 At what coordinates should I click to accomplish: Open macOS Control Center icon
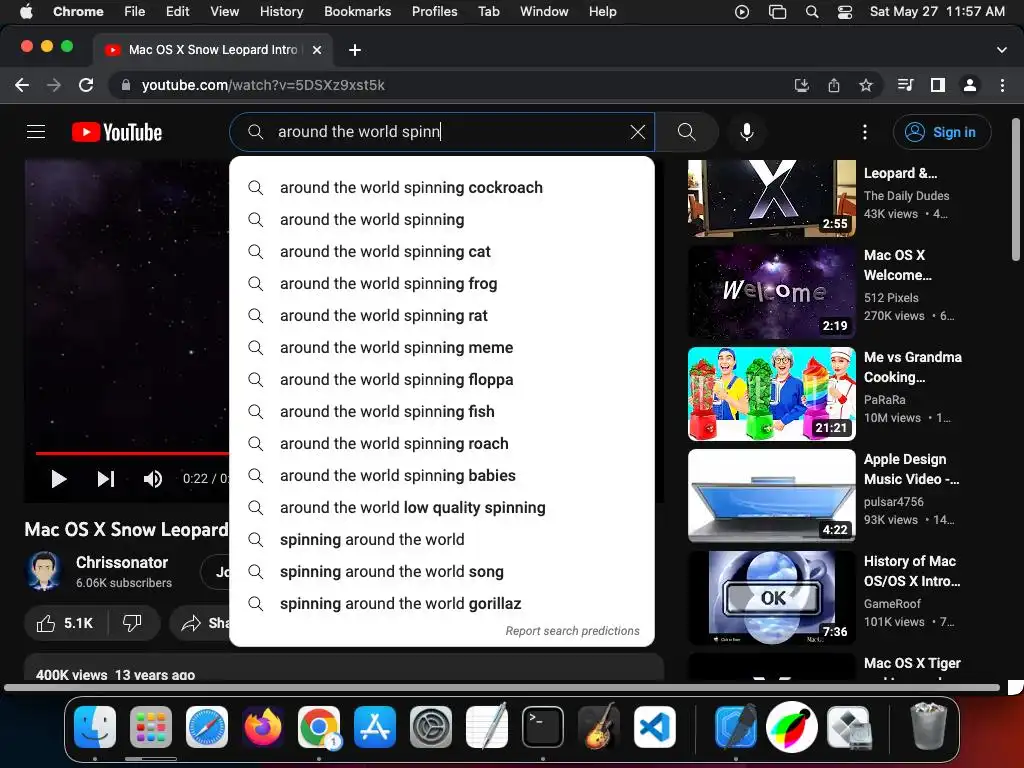coord(844,11)
